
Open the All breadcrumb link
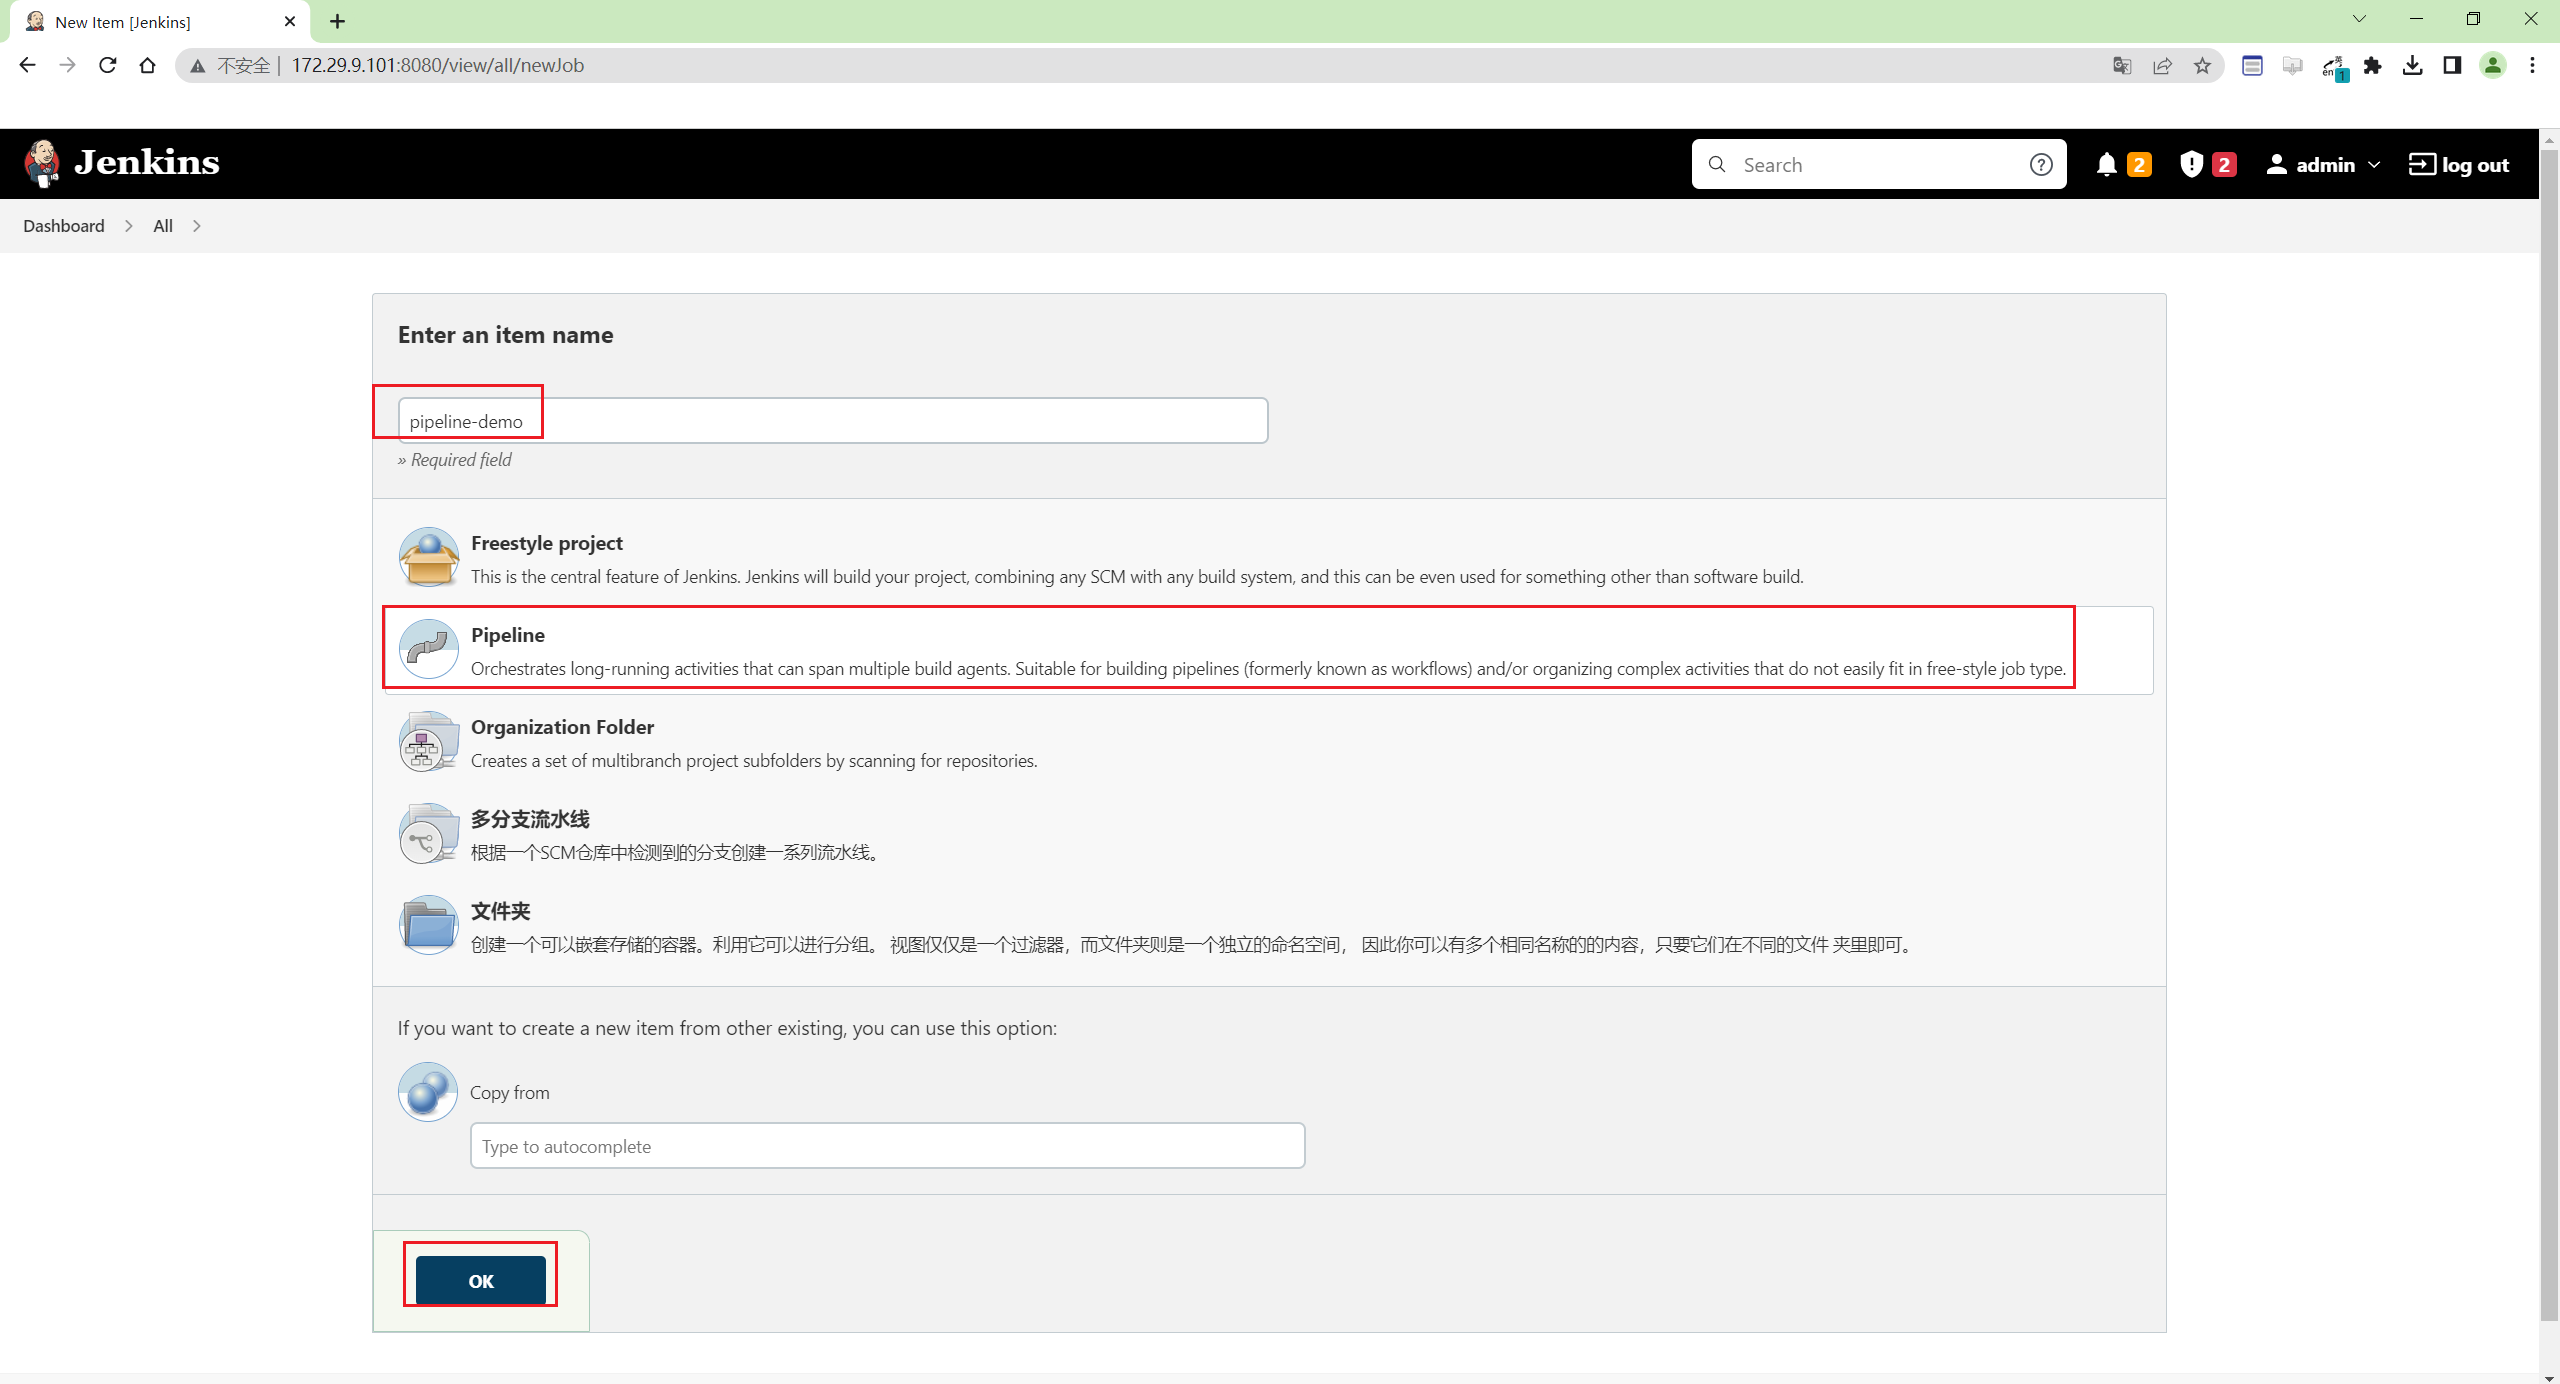(163, 226)
